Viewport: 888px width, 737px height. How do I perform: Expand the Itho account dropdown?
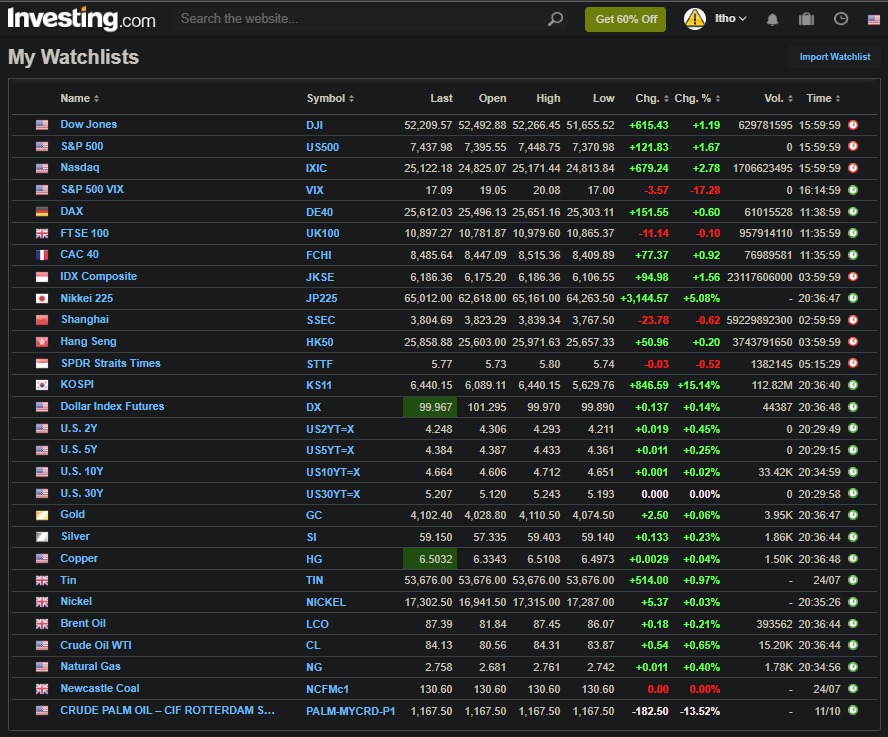tap(731, 19)
